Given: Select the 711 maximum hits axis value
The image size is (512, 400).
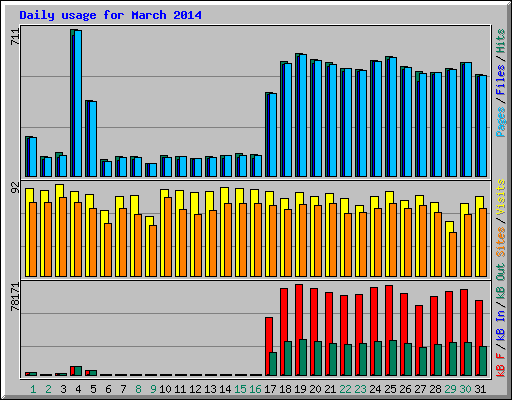Looking at the screenshot, I should [15, 36].
